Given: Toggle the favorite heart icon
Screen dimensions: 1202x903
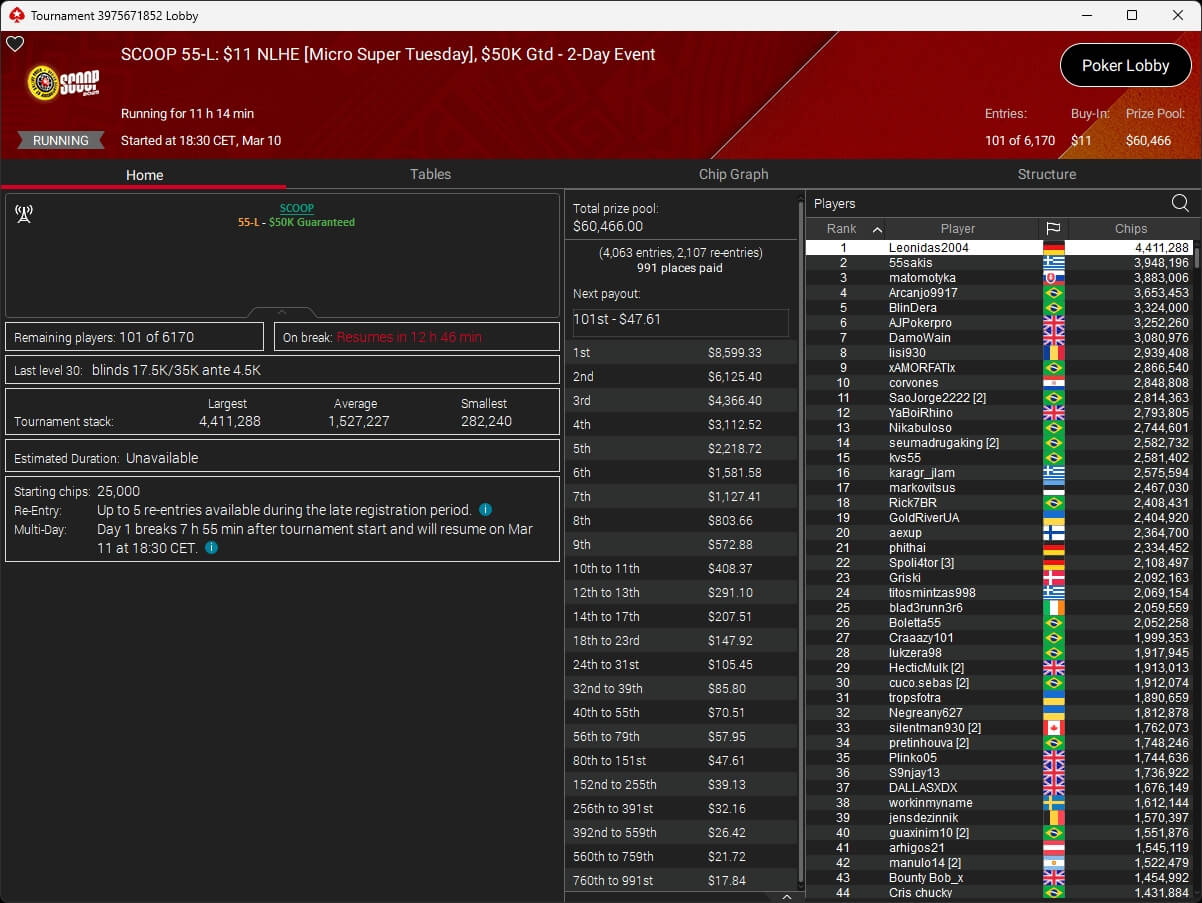Looking at the screenshot, I should pos(15,45).
